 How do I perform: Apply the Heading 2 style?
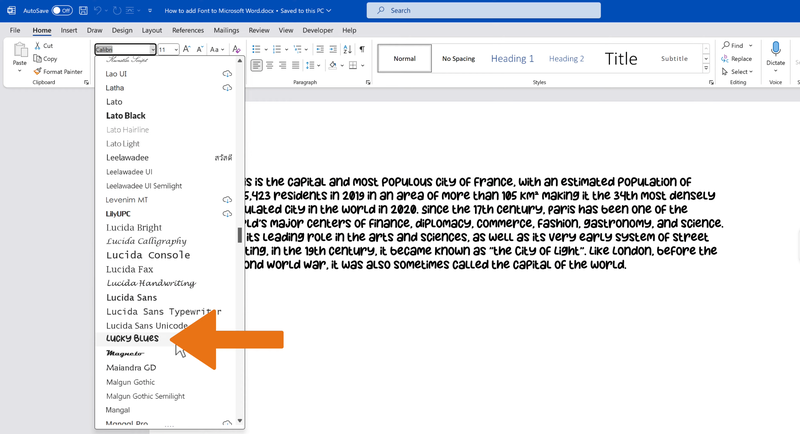click(566, 58)
